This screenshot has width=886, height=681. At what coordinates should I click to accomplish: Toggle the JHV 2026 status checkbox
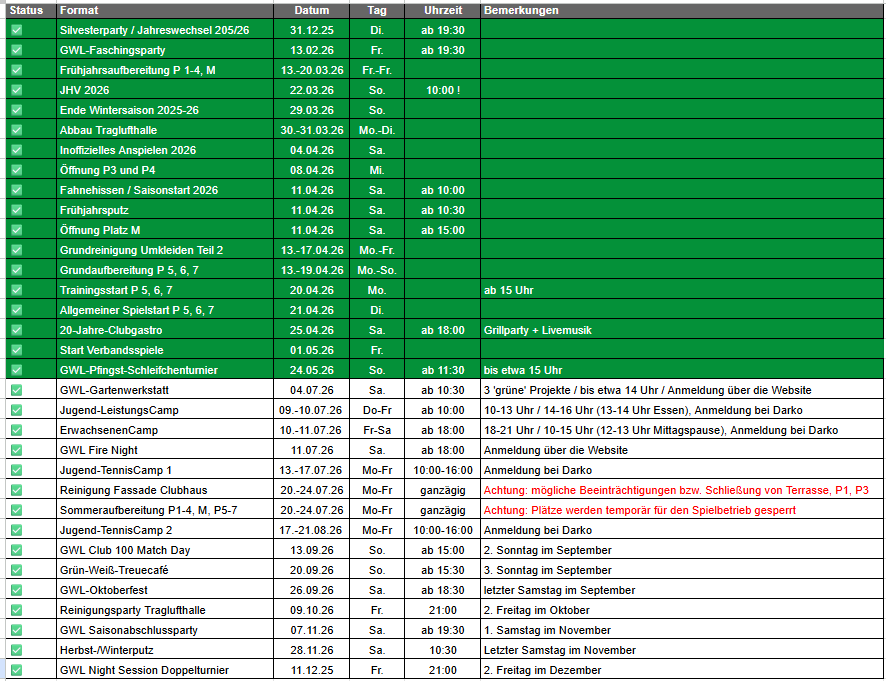[x=16, y=90]
